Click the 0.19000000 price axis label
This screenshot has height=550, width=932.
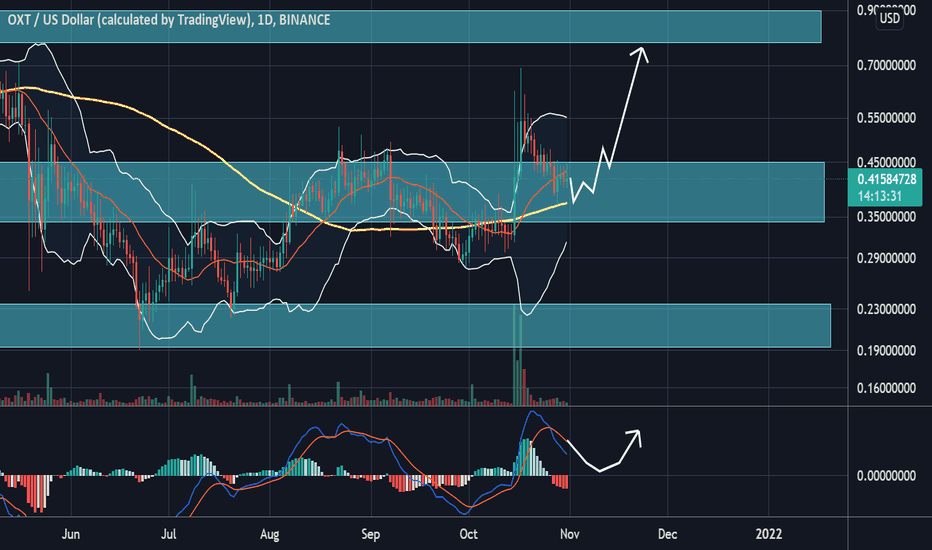(886, 351)
